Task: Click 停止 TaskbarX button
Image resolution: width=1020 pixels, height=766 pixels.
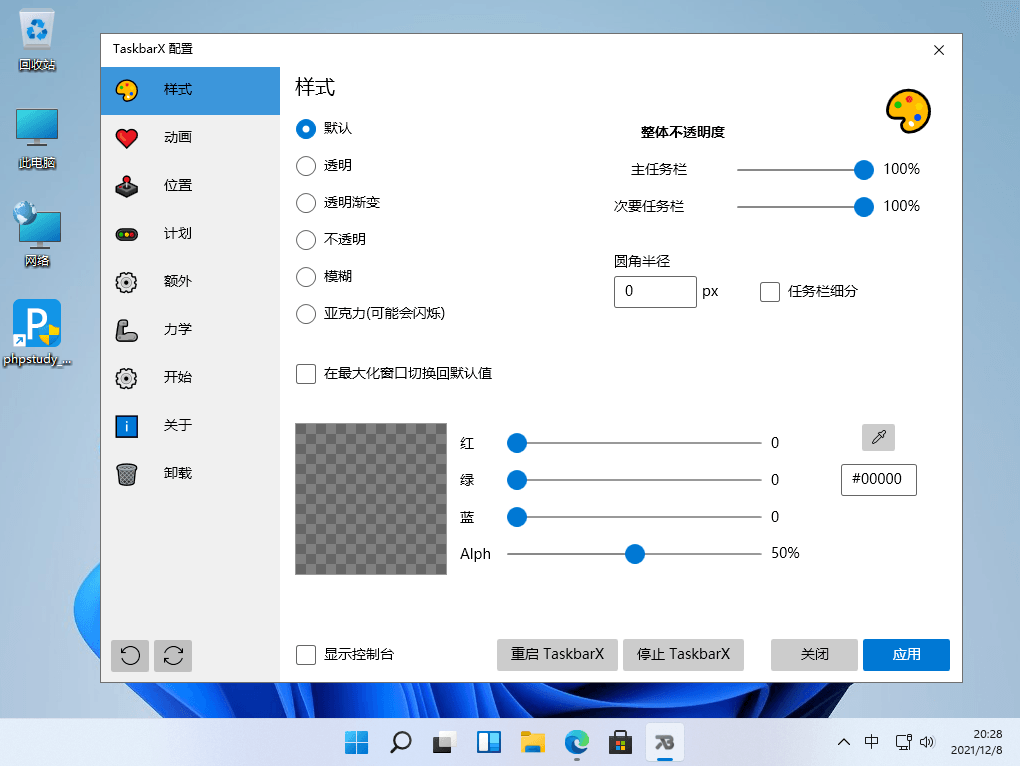Action: (x=683, y=655)
